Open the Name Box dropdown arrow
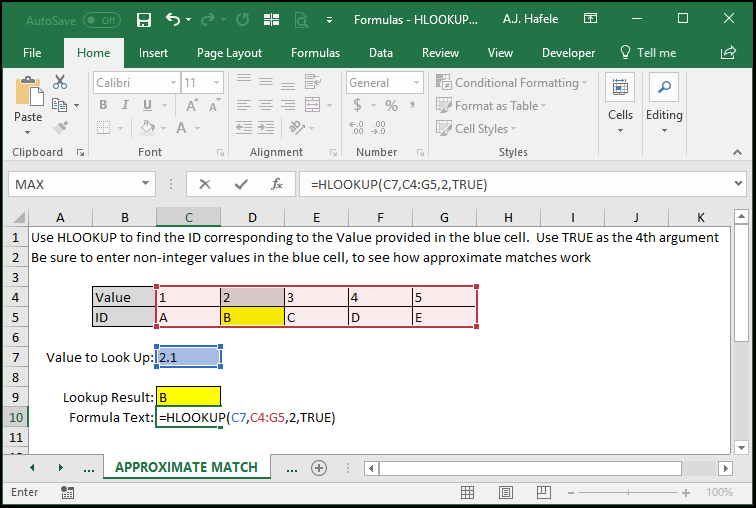The height and width of the screenshot is (508, 756). coord(145,184)
